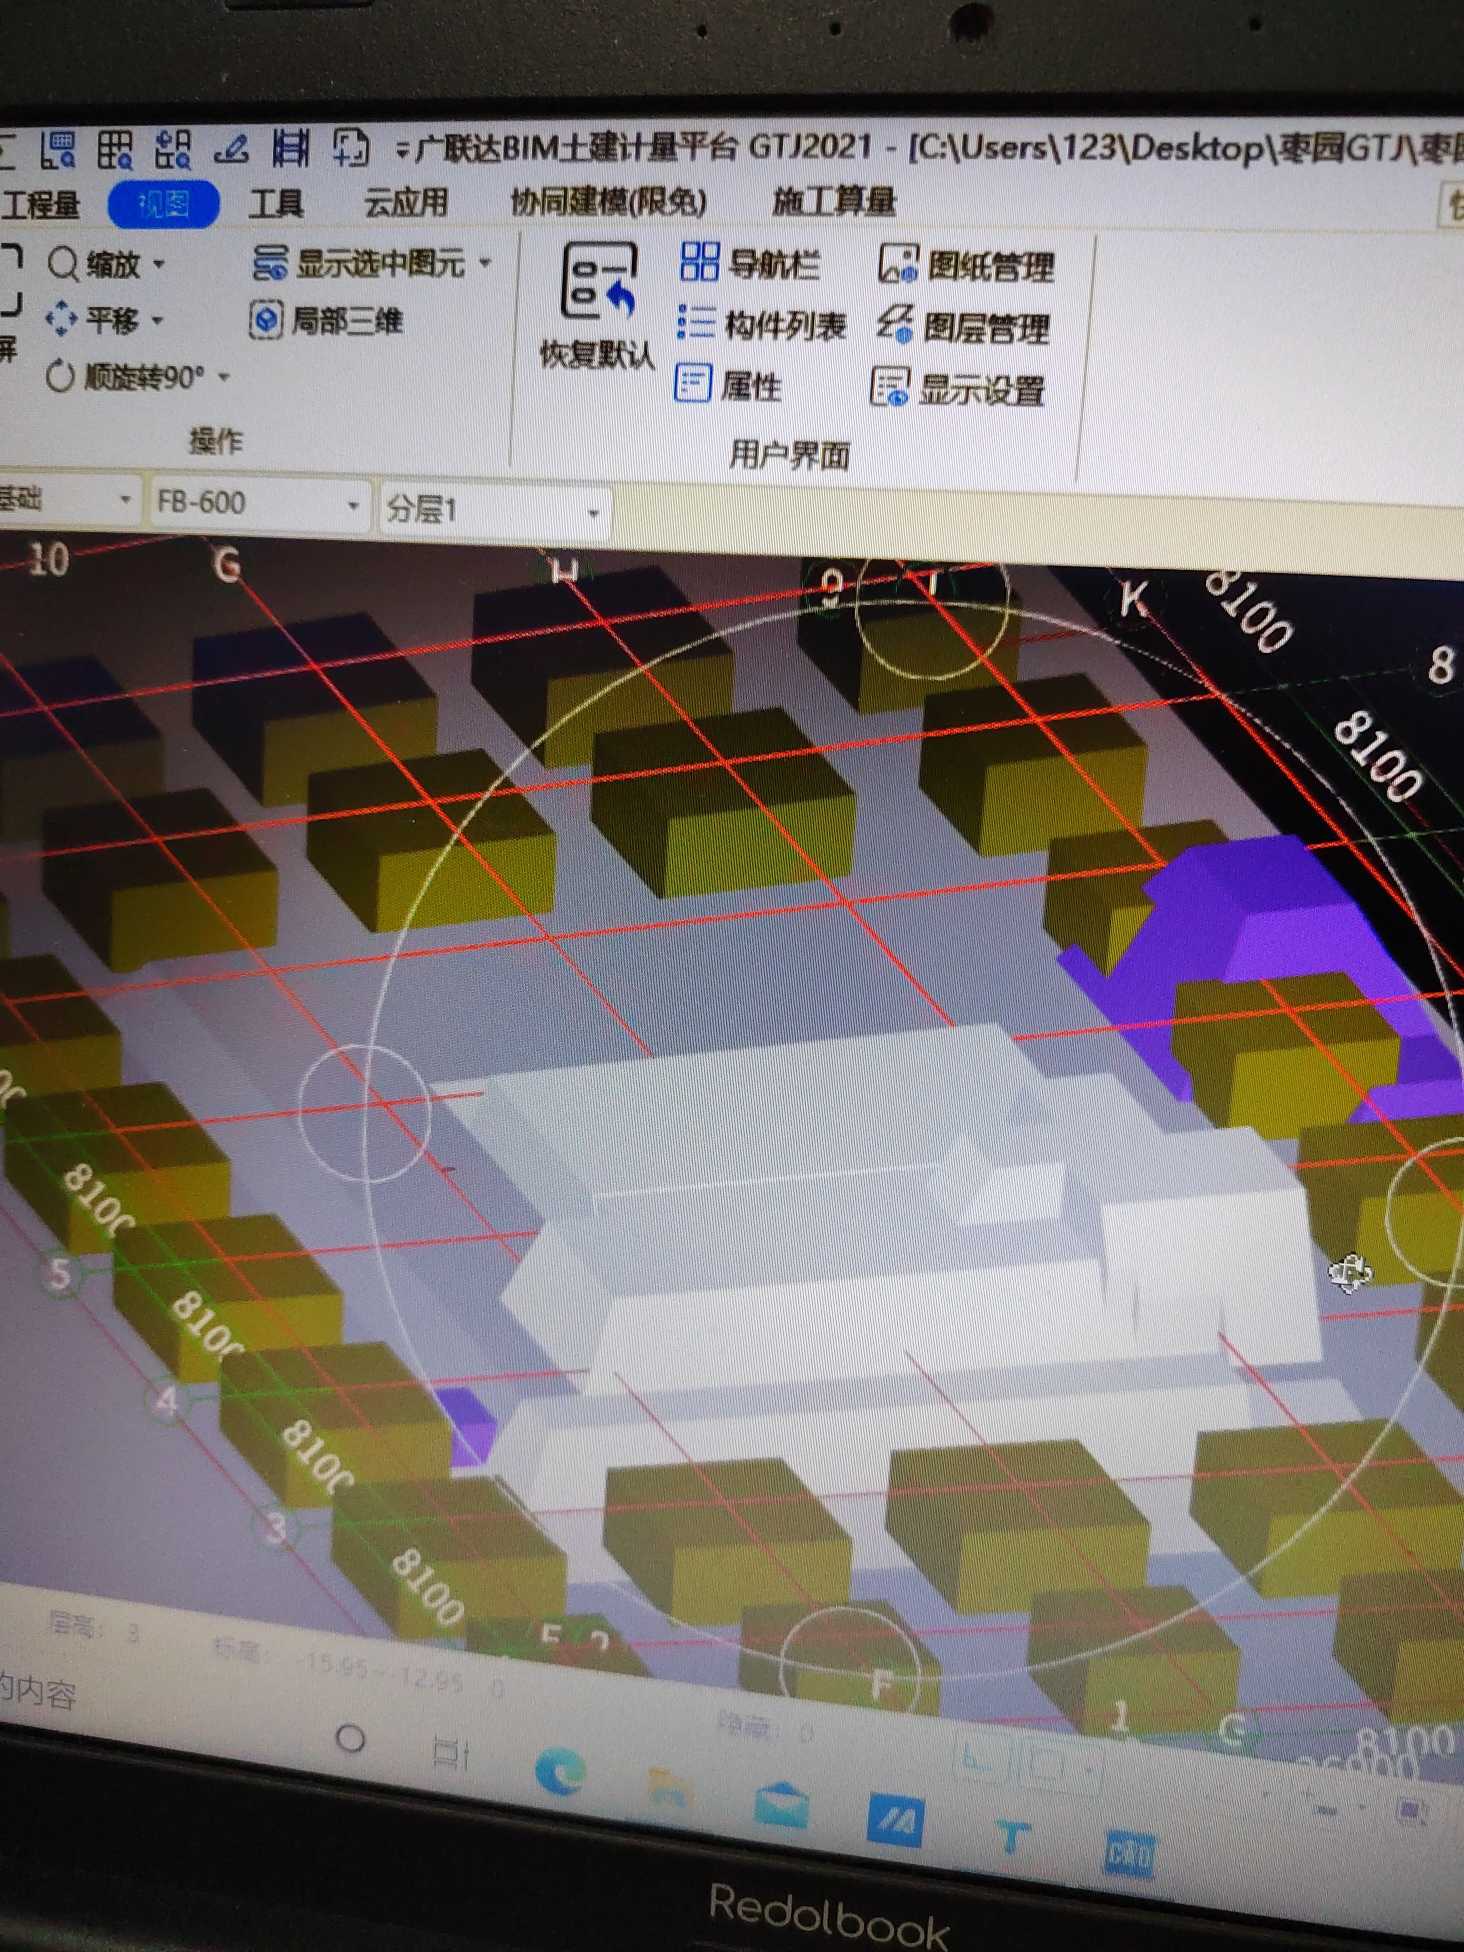Select the 视图 view ribbon tab
Image resolution: width=1464 pixels, height=1952 pixels.
pyautogui.click(x=163, y=204)
